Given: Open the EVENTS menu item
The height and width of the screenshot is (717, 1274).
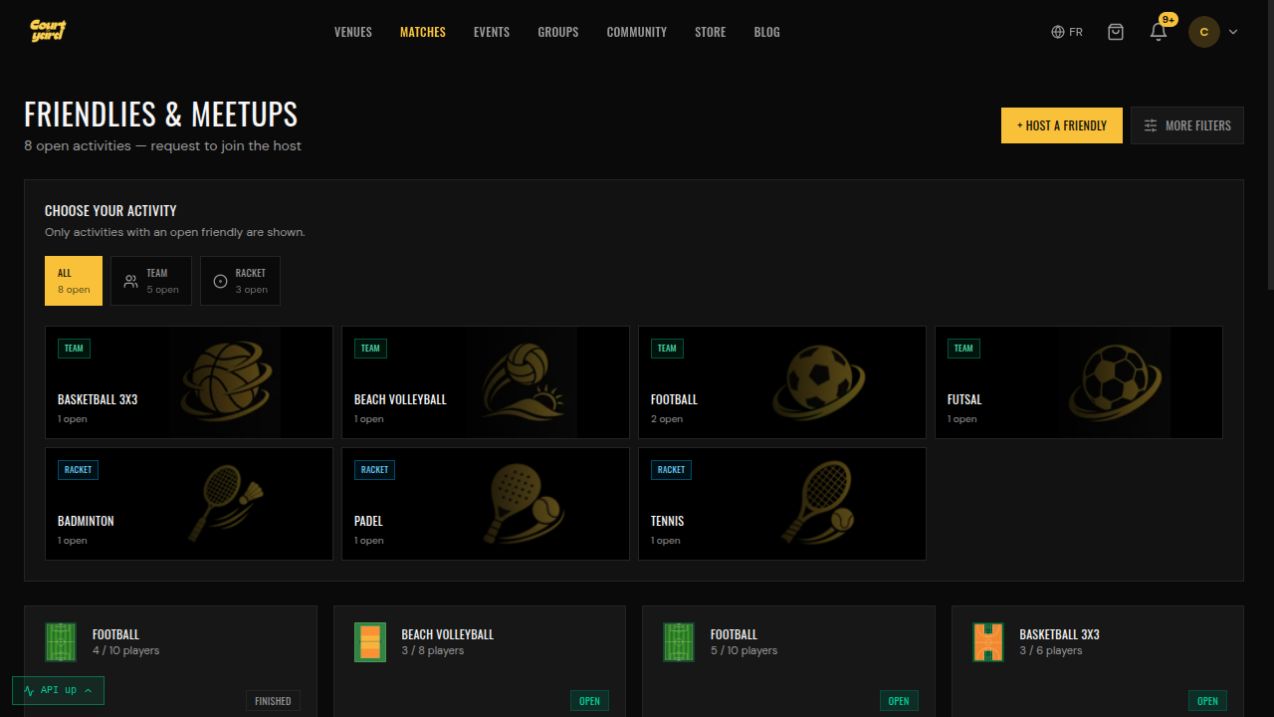Looking at the screenshot, I should [491, 32].
